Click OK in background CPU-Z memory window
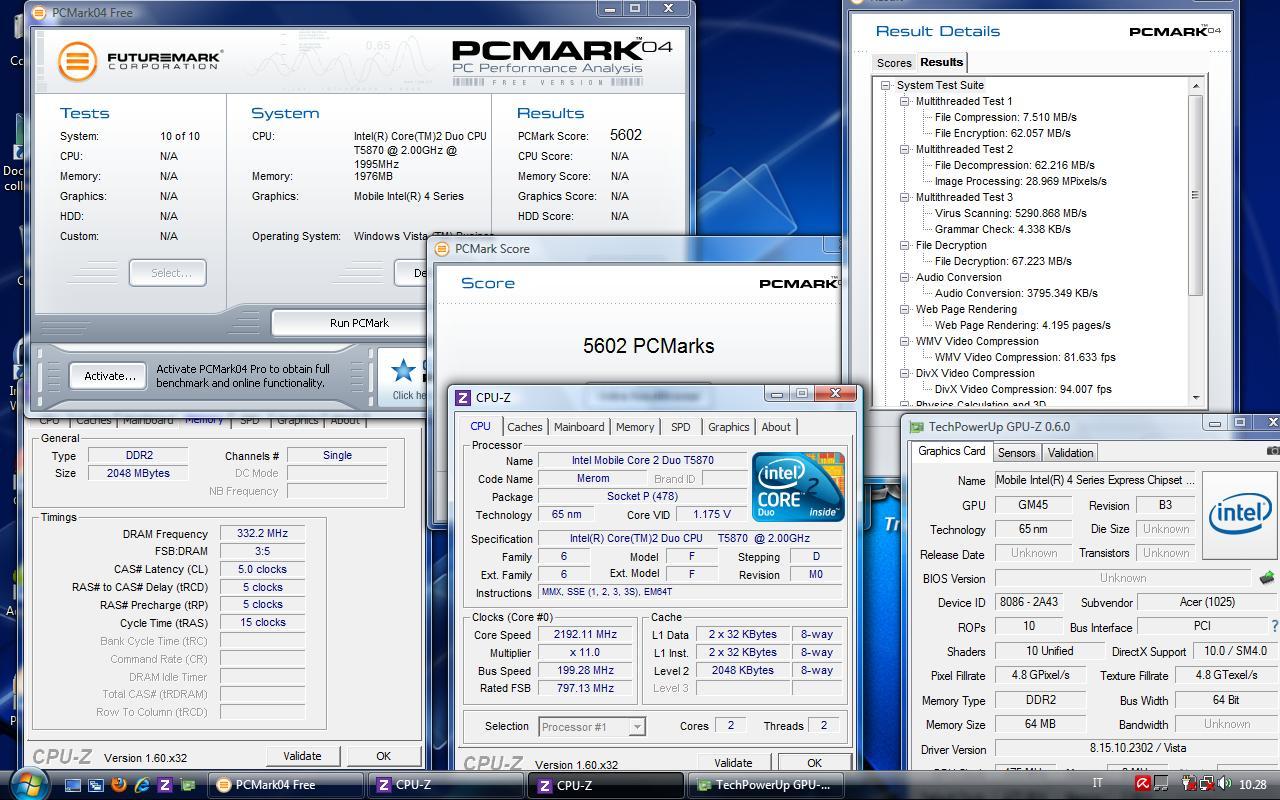This screenshot has height=800, width=1280. coord(383,756)
